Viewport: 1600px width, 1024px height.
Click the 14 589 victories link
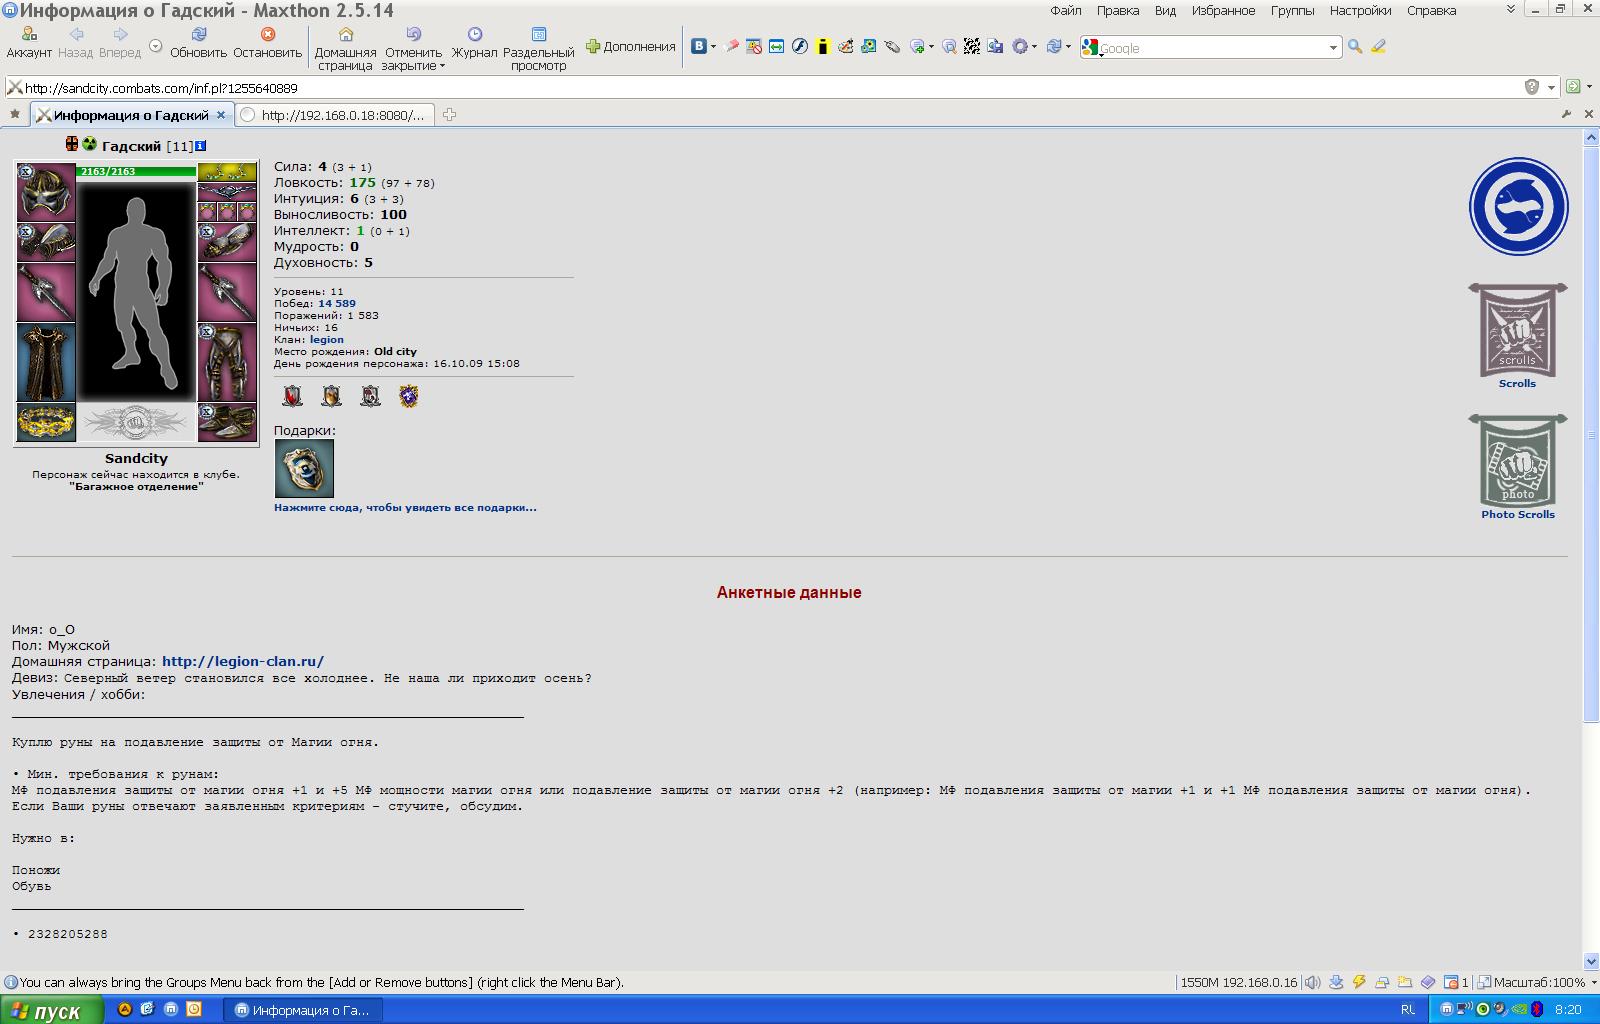point(337,303)
